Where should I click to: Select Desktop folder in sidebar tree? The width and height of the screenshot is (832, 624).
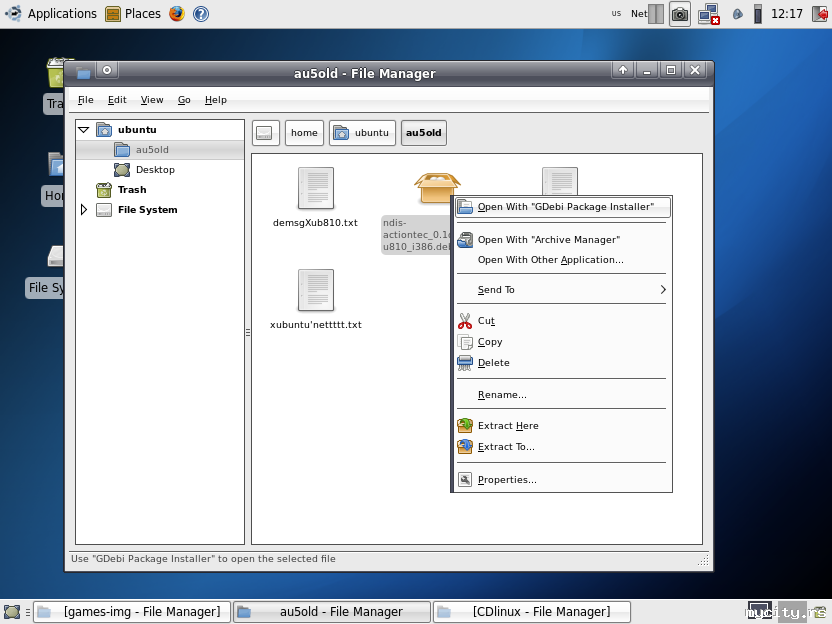[155, 170]
